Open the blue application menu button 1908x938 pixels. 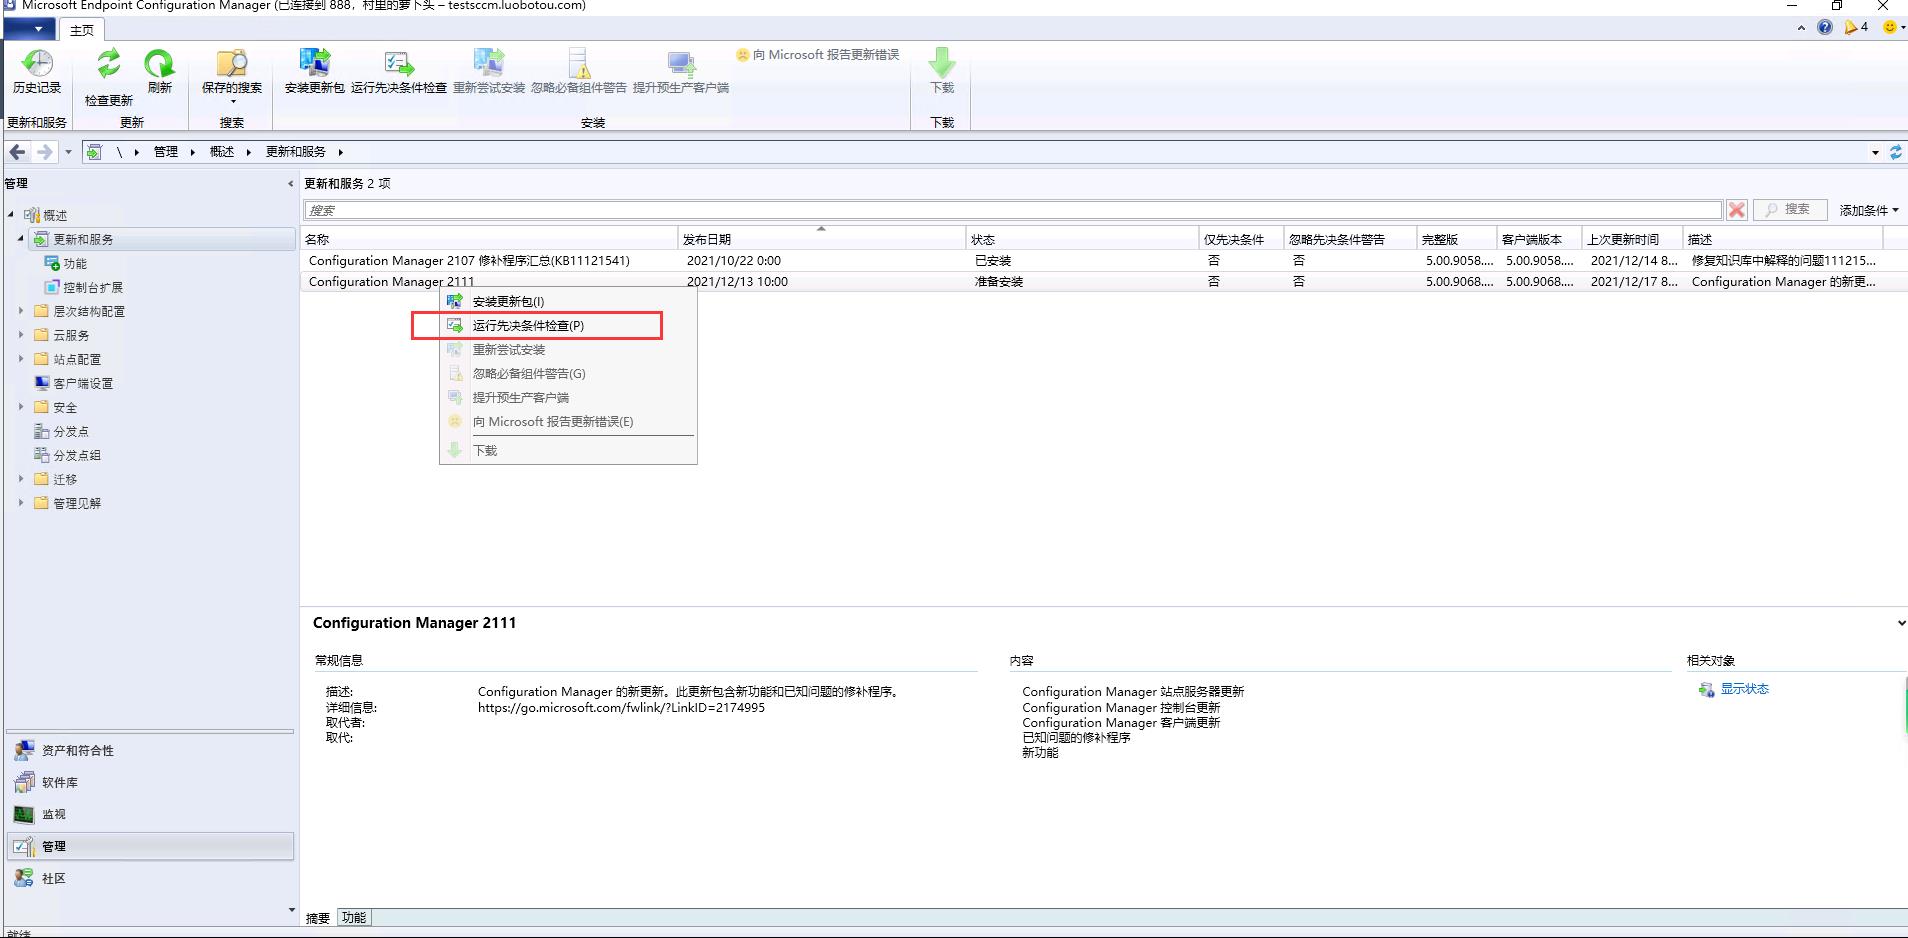pos(28,30)
